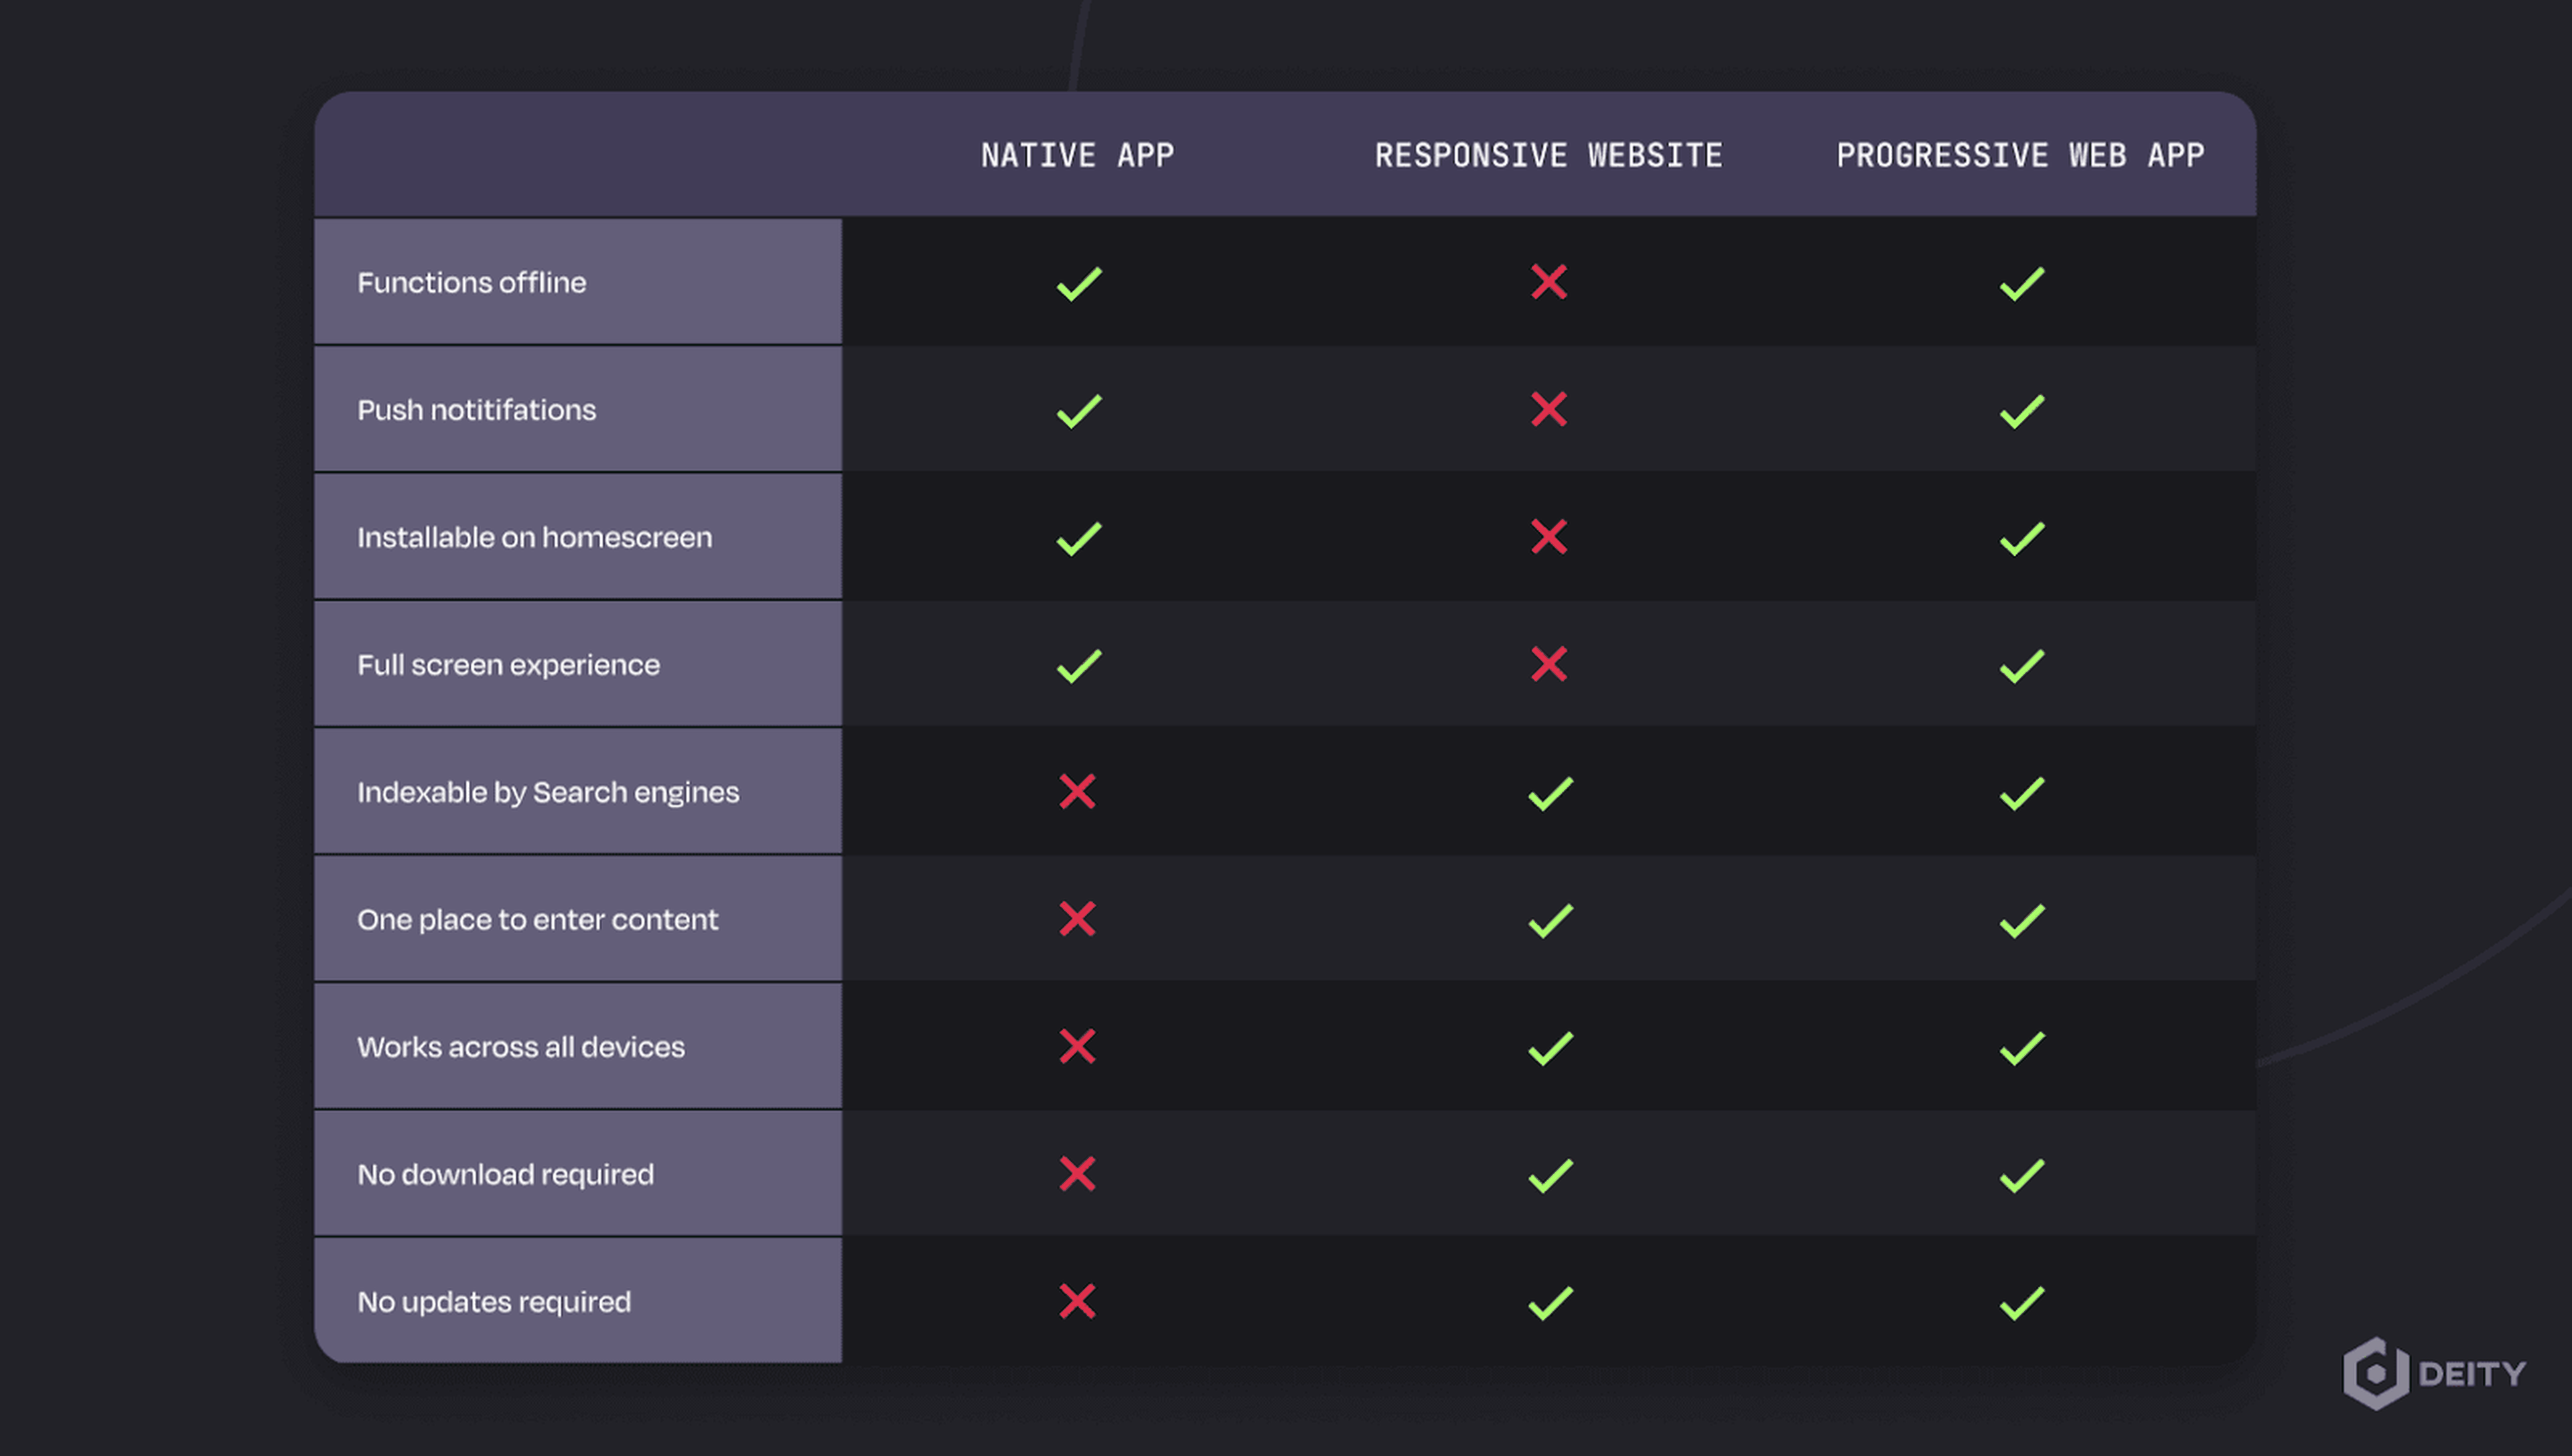This screenshot has height=1456, width=2572.
Task: Click Responsive Website red X for Push notifications
Action: point(1548,409)
